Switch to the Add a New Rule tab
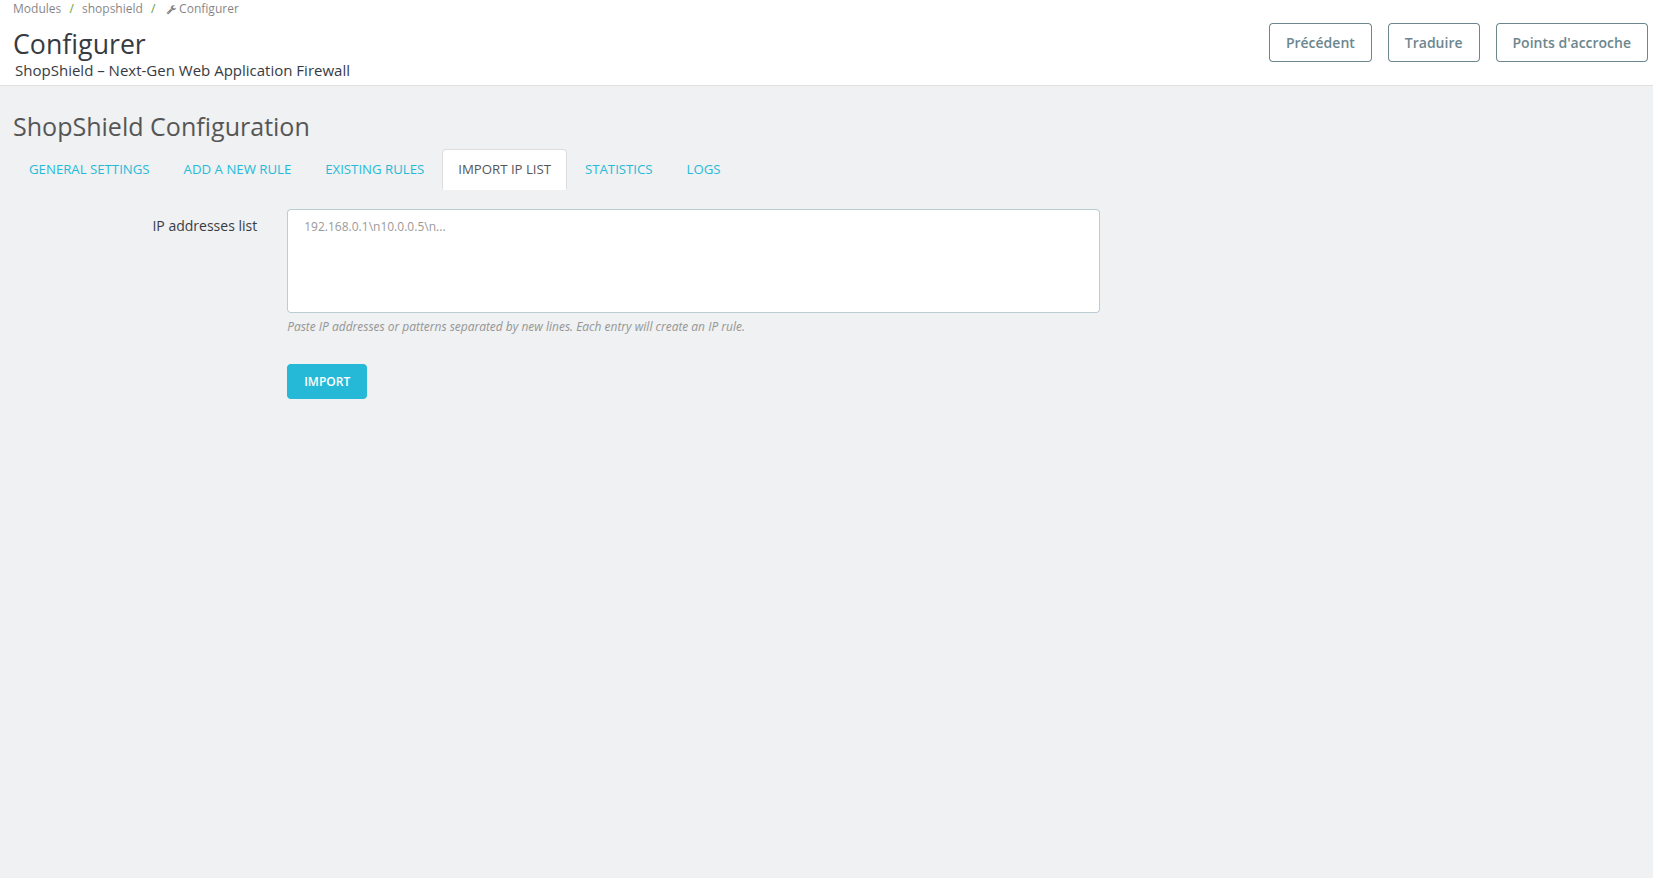The width and height of the screenshot is (1653, 878). 237,170
